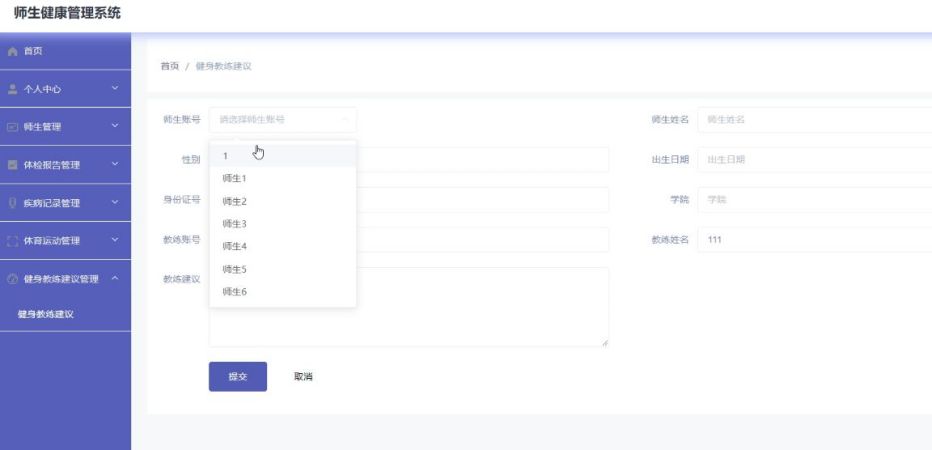This screenshot has width=932, height=450.
Task: Click the icon beside 健身教练建议管理
Action: 12,279
